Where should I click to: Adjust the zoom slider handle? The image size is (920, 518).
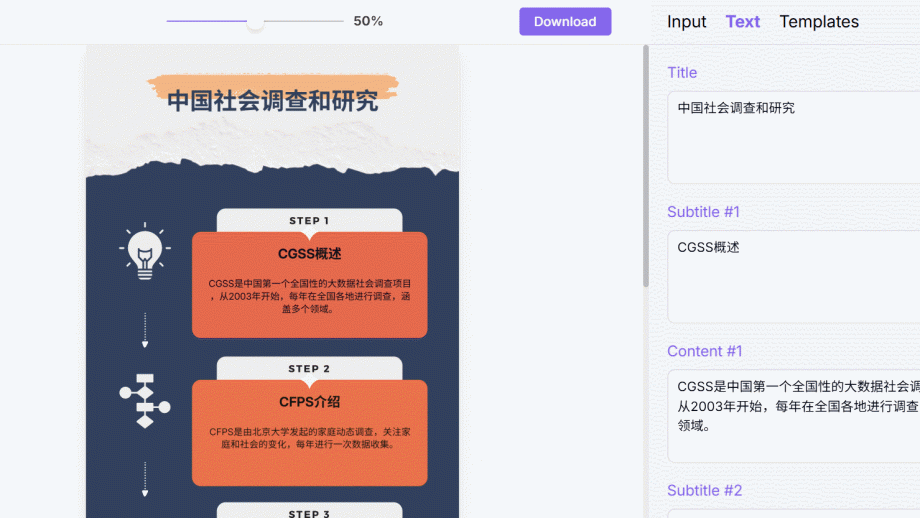(255, 22)
